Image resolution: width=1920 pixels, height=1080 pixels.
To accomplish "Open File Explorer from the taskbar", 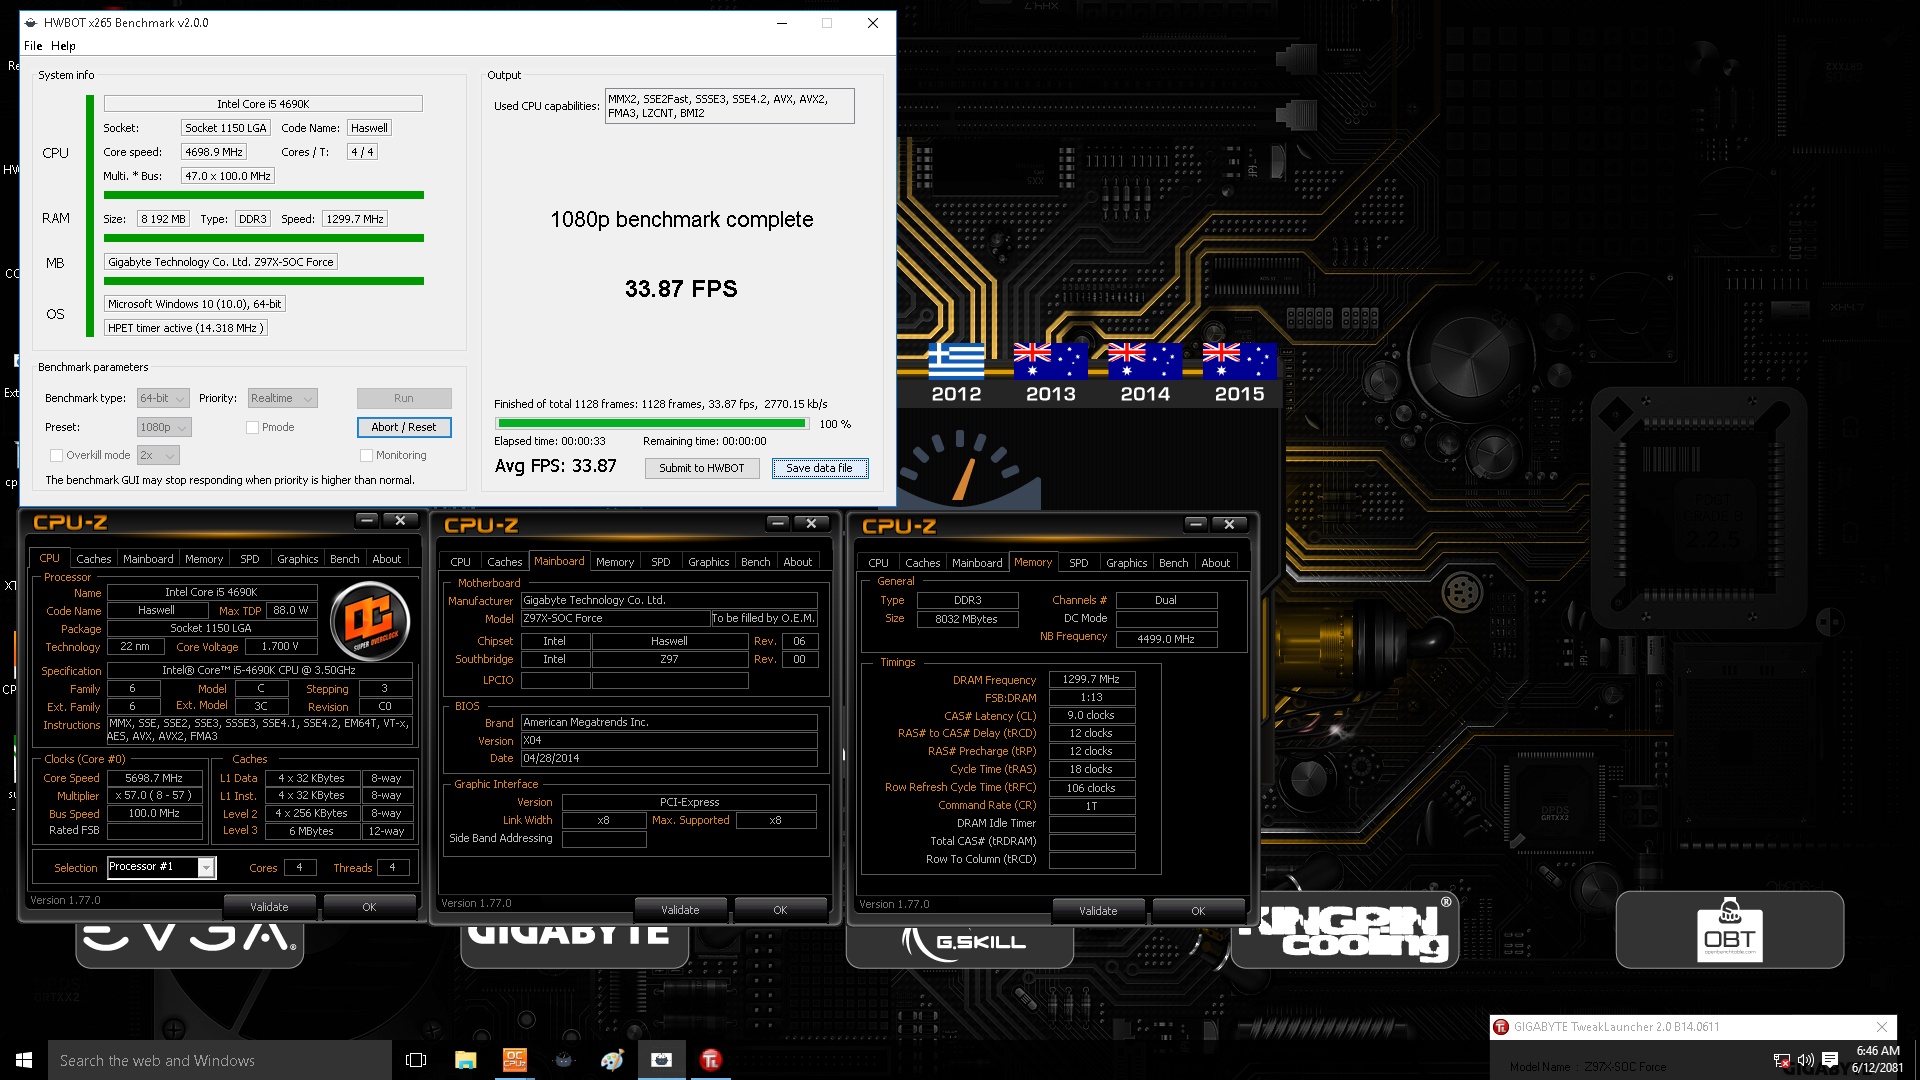I will (465, 1060).
